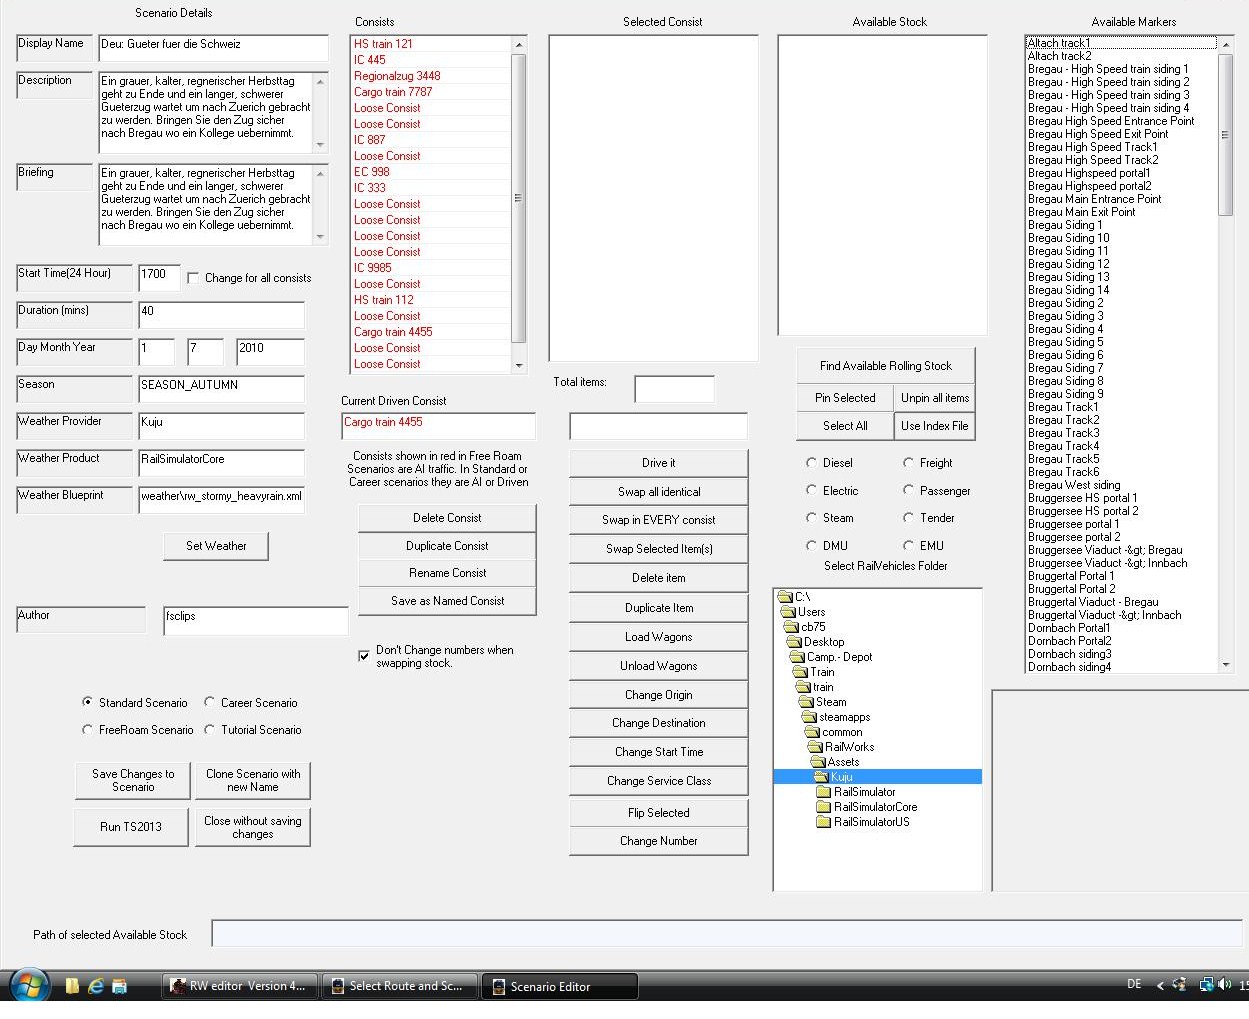
Task: Select the RailWorks folder in tree
Action: pyautogui.click(x=849, y=747)
